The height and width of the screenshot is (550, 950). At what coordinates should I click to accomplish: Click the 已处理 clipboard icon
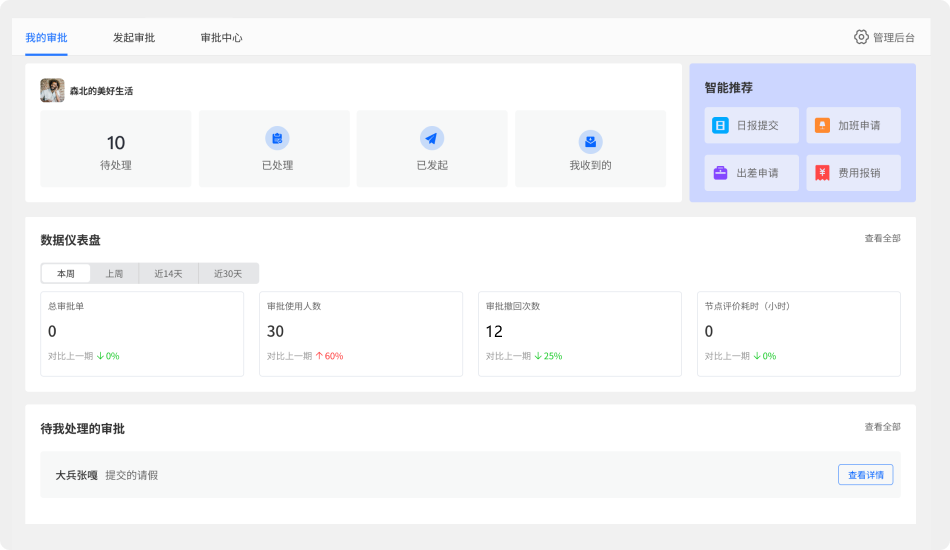click(x=276, y=139)
